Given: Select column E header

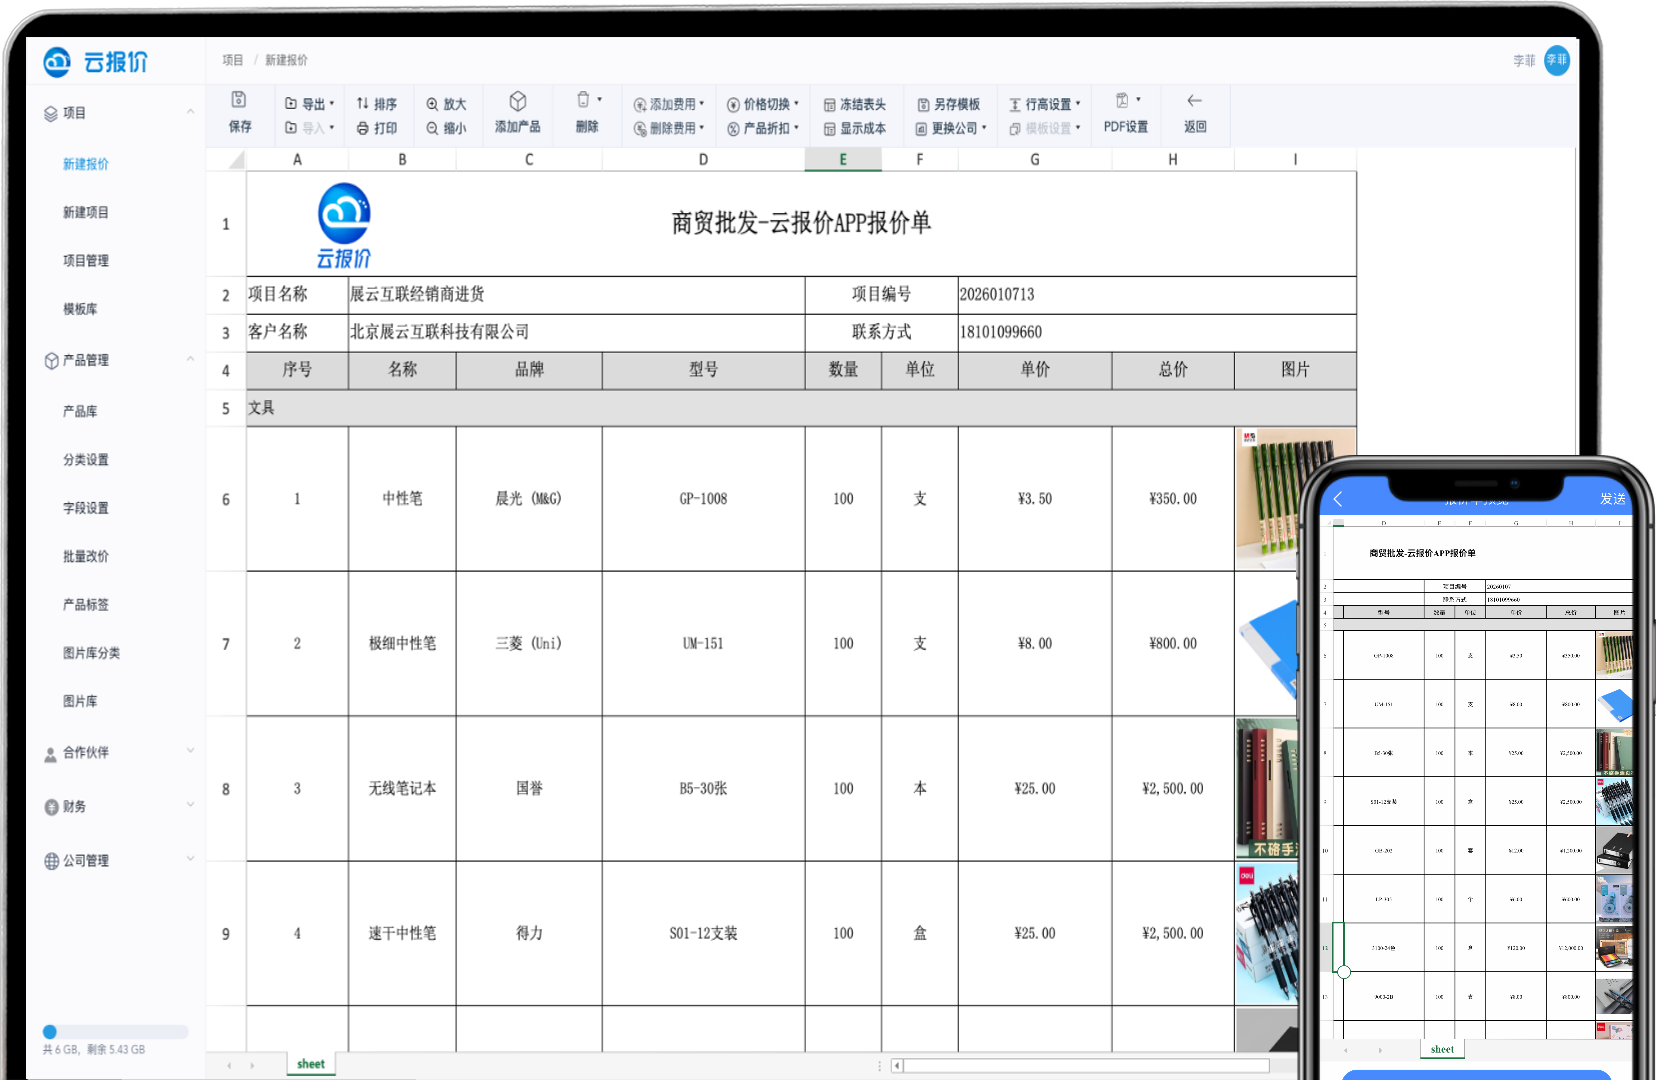Looking at the screenshot, I should click(843, 159).
